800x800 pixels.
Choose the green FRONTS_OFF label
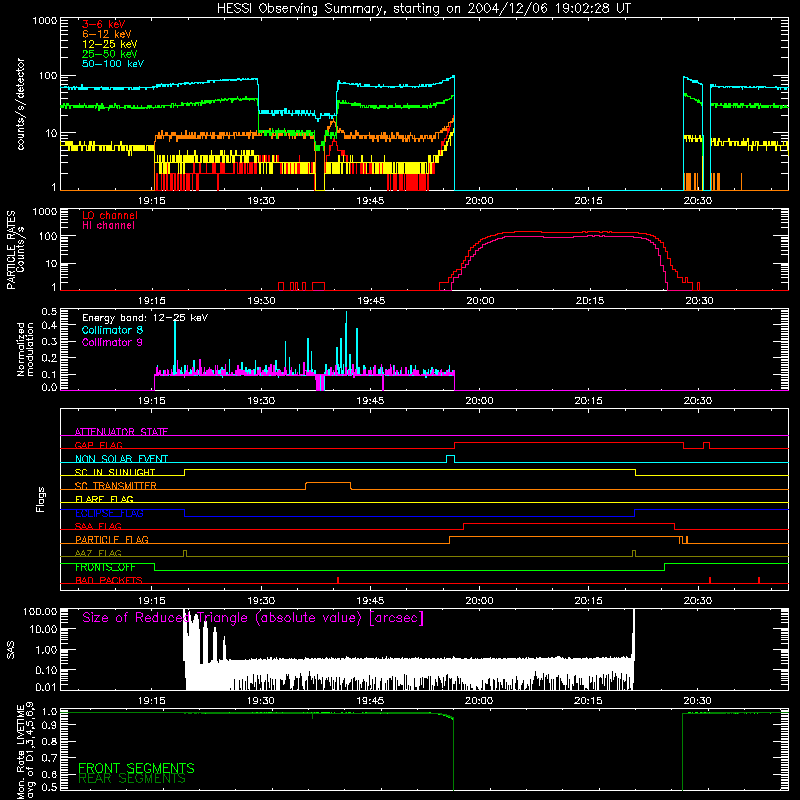[x=105, y=567]
